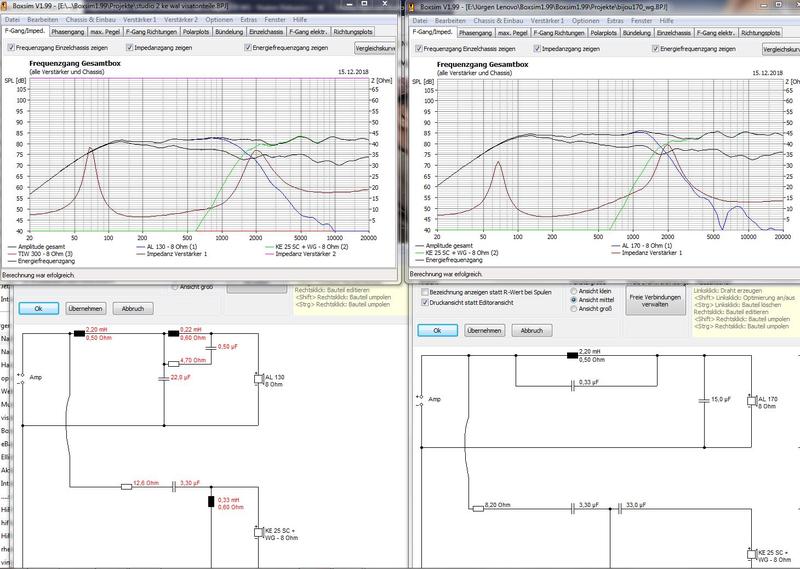Select 2,20 mH inductor in right schematic
Image resolution: width=800 pixels, height=569 pixels.
point(572,355)
